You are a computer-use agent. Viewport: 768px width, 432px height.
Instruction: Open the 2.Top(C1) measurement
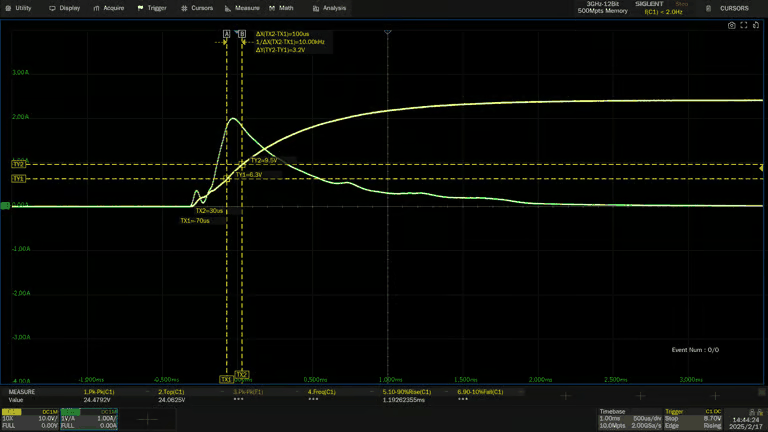pyautogui.click(x=171, y=392)
